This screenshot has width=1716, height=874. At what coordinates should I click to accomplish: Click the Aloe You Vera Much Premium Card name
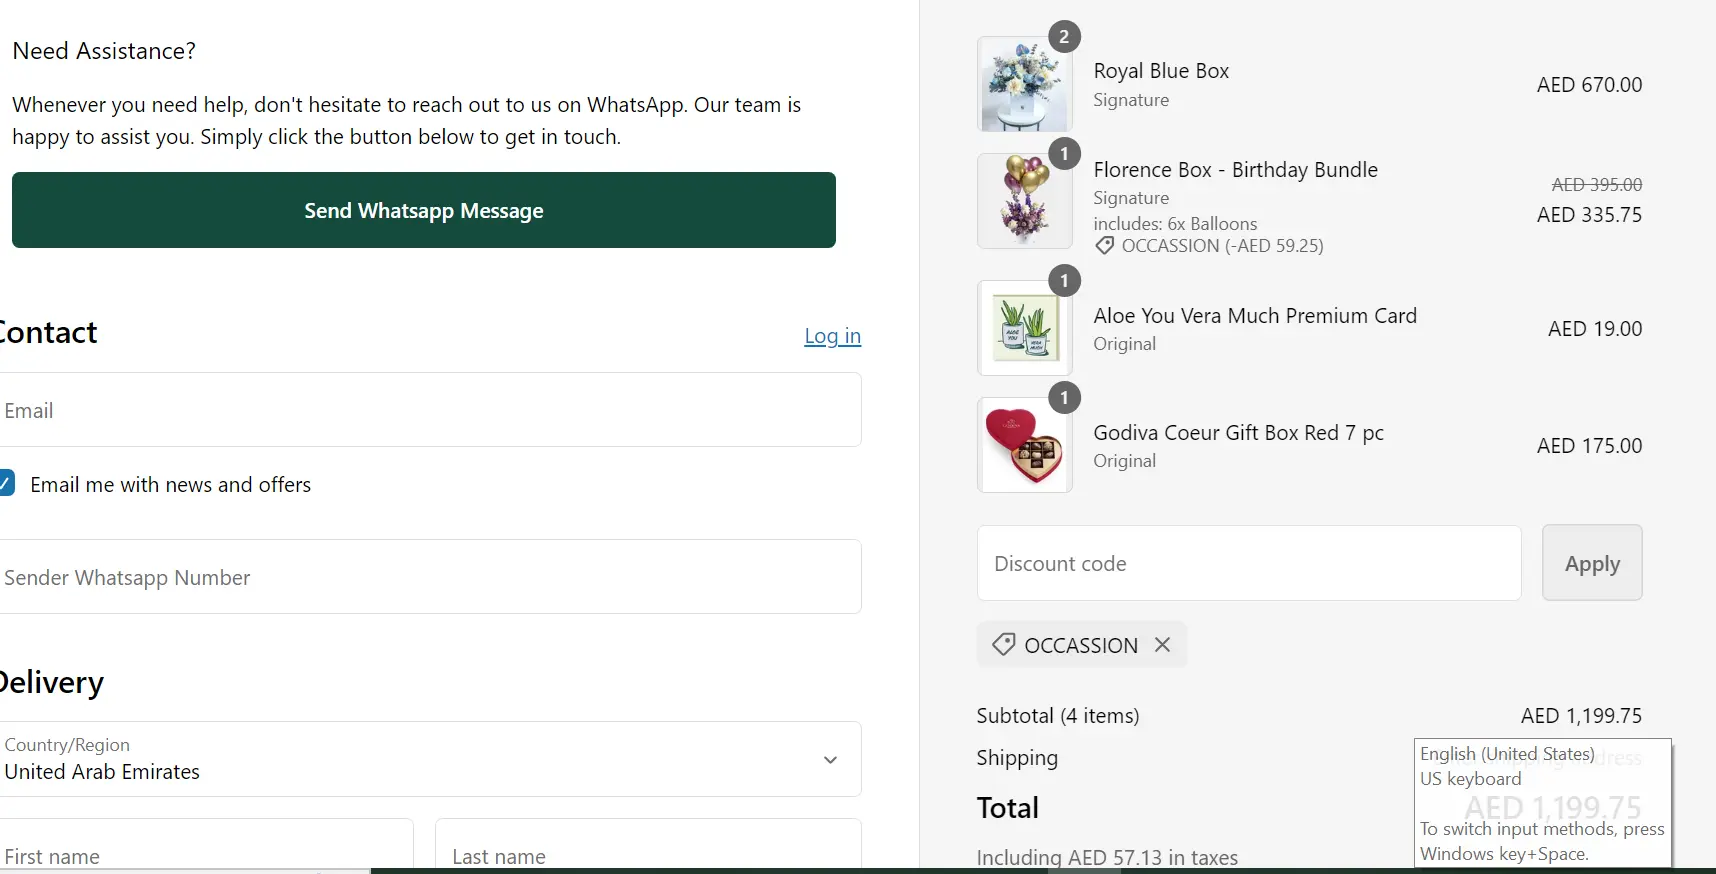tap(1255, 316)
